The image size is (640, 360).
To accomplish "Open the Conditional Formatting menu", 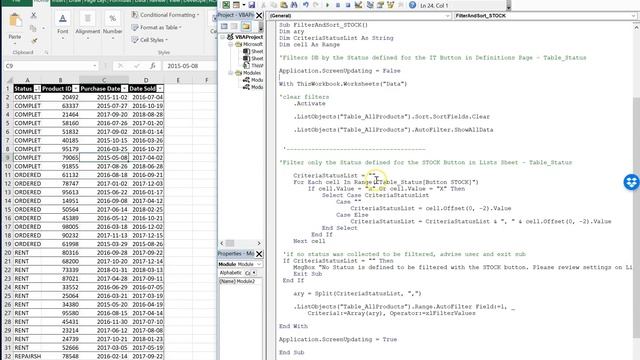I will (165, 15).
